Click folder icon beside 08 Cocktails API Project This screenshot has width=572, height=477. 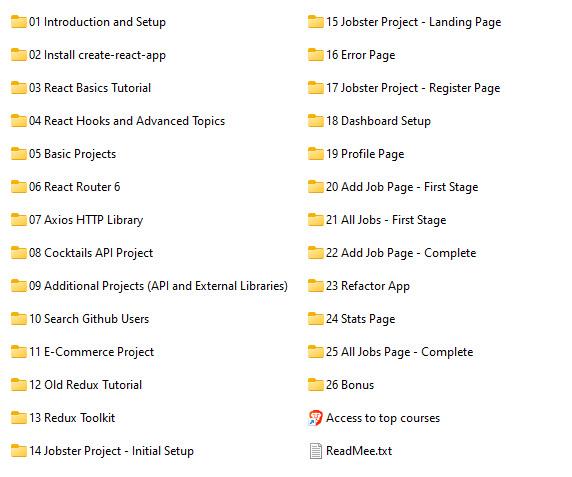pos(19,253)
